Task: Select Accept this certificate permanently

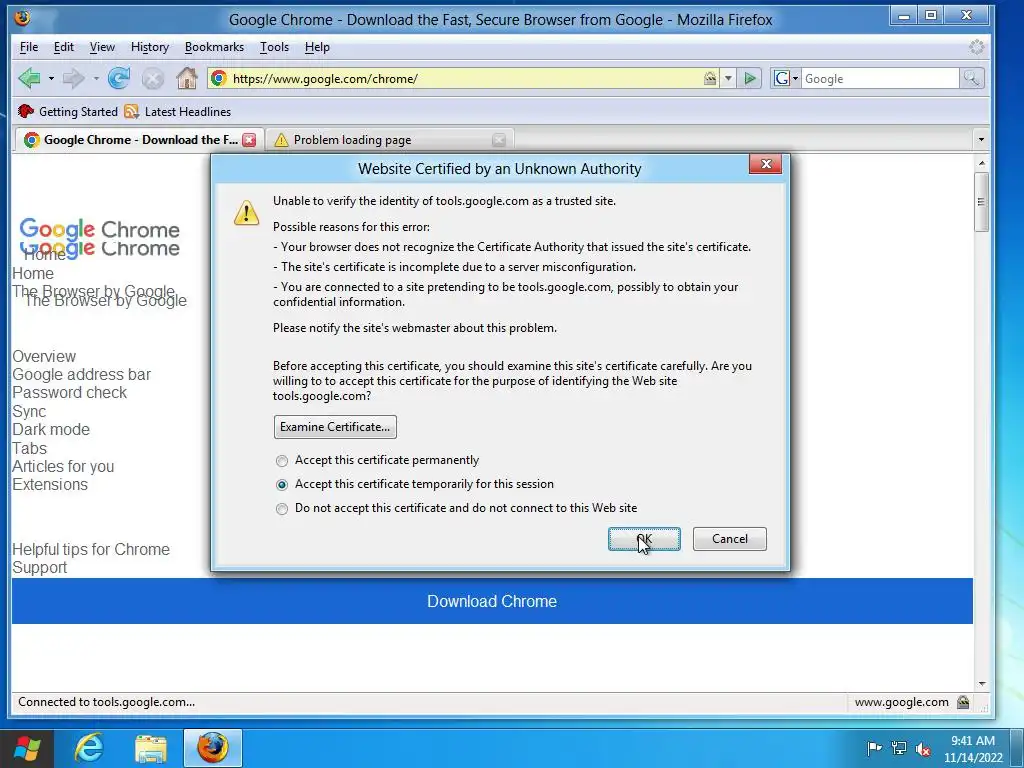Action: [x=281, y=461]
